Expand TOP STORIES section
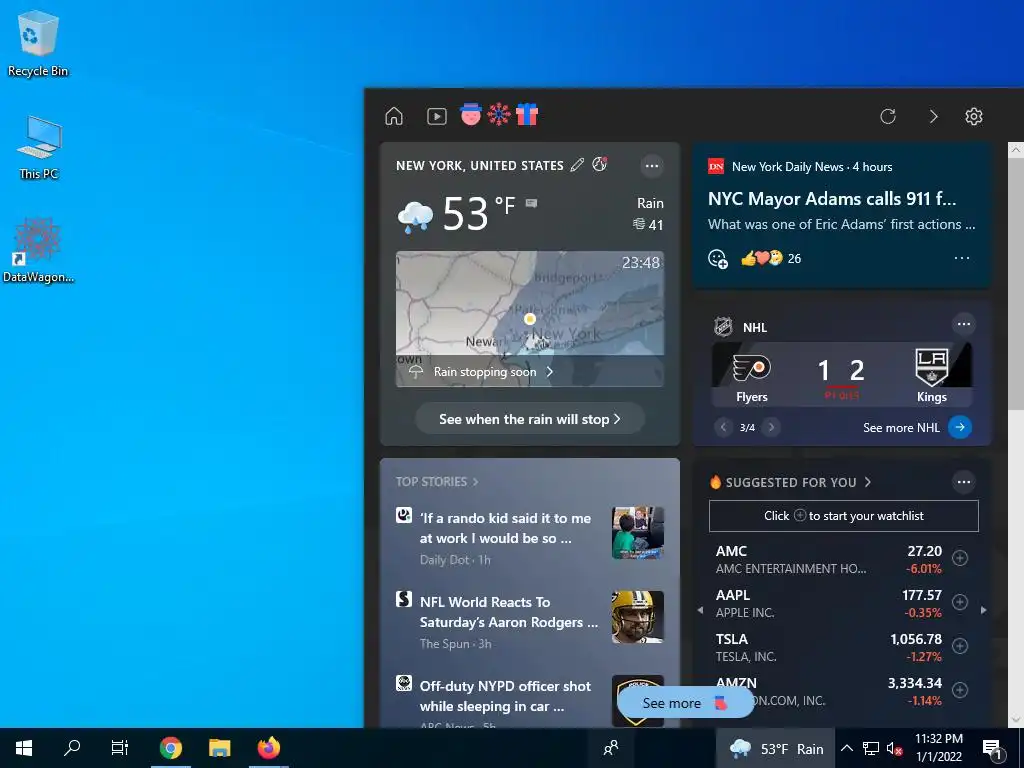This screenshot has width=1024, height=768. pos(436,481)
